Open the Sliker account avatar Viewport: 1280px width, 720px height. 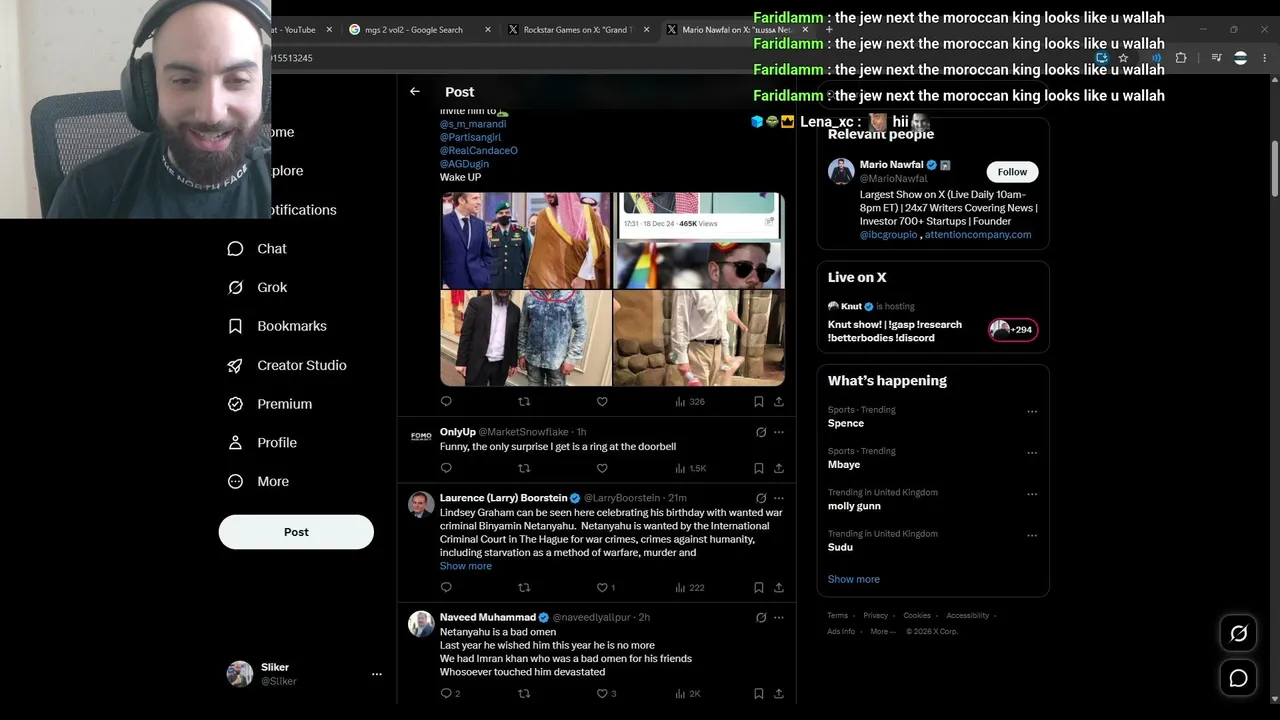tap(240, 674)
